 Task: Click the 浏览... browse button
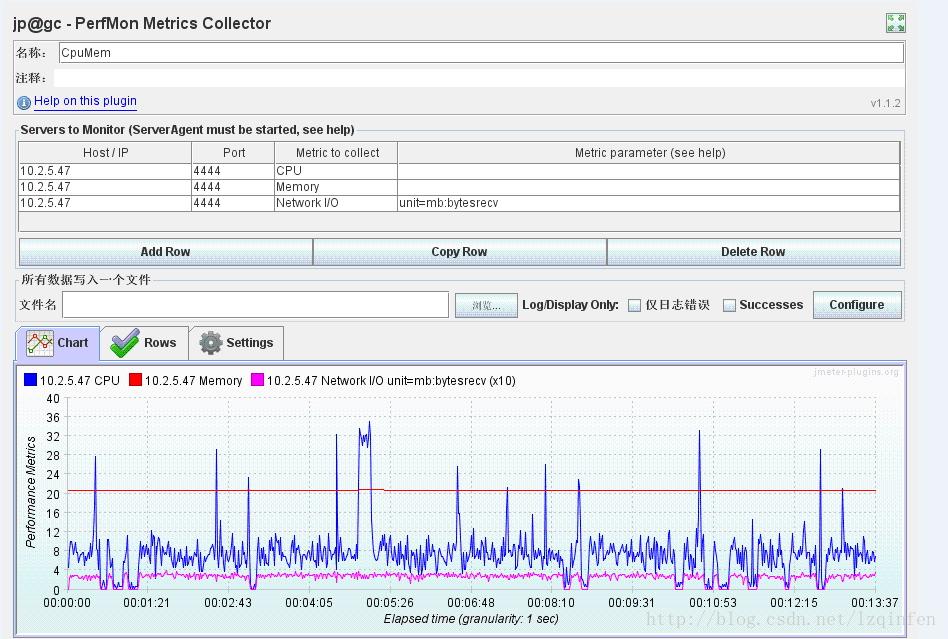485,305
